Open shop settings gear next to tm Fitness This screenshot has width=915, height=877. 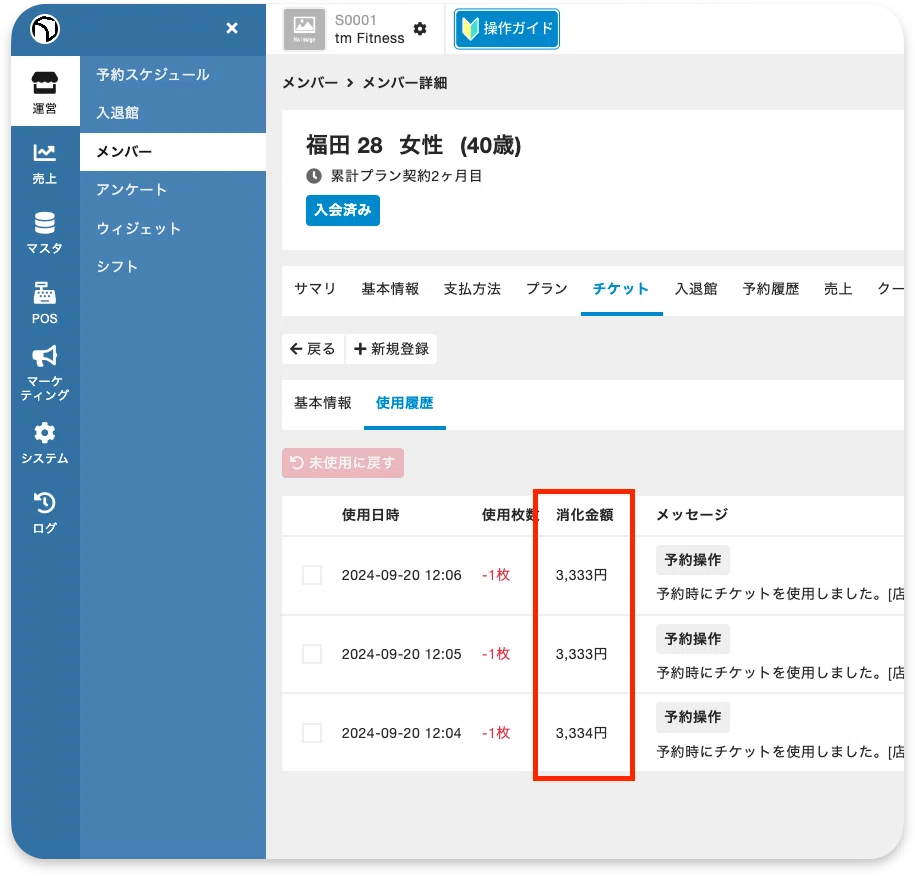420,29
